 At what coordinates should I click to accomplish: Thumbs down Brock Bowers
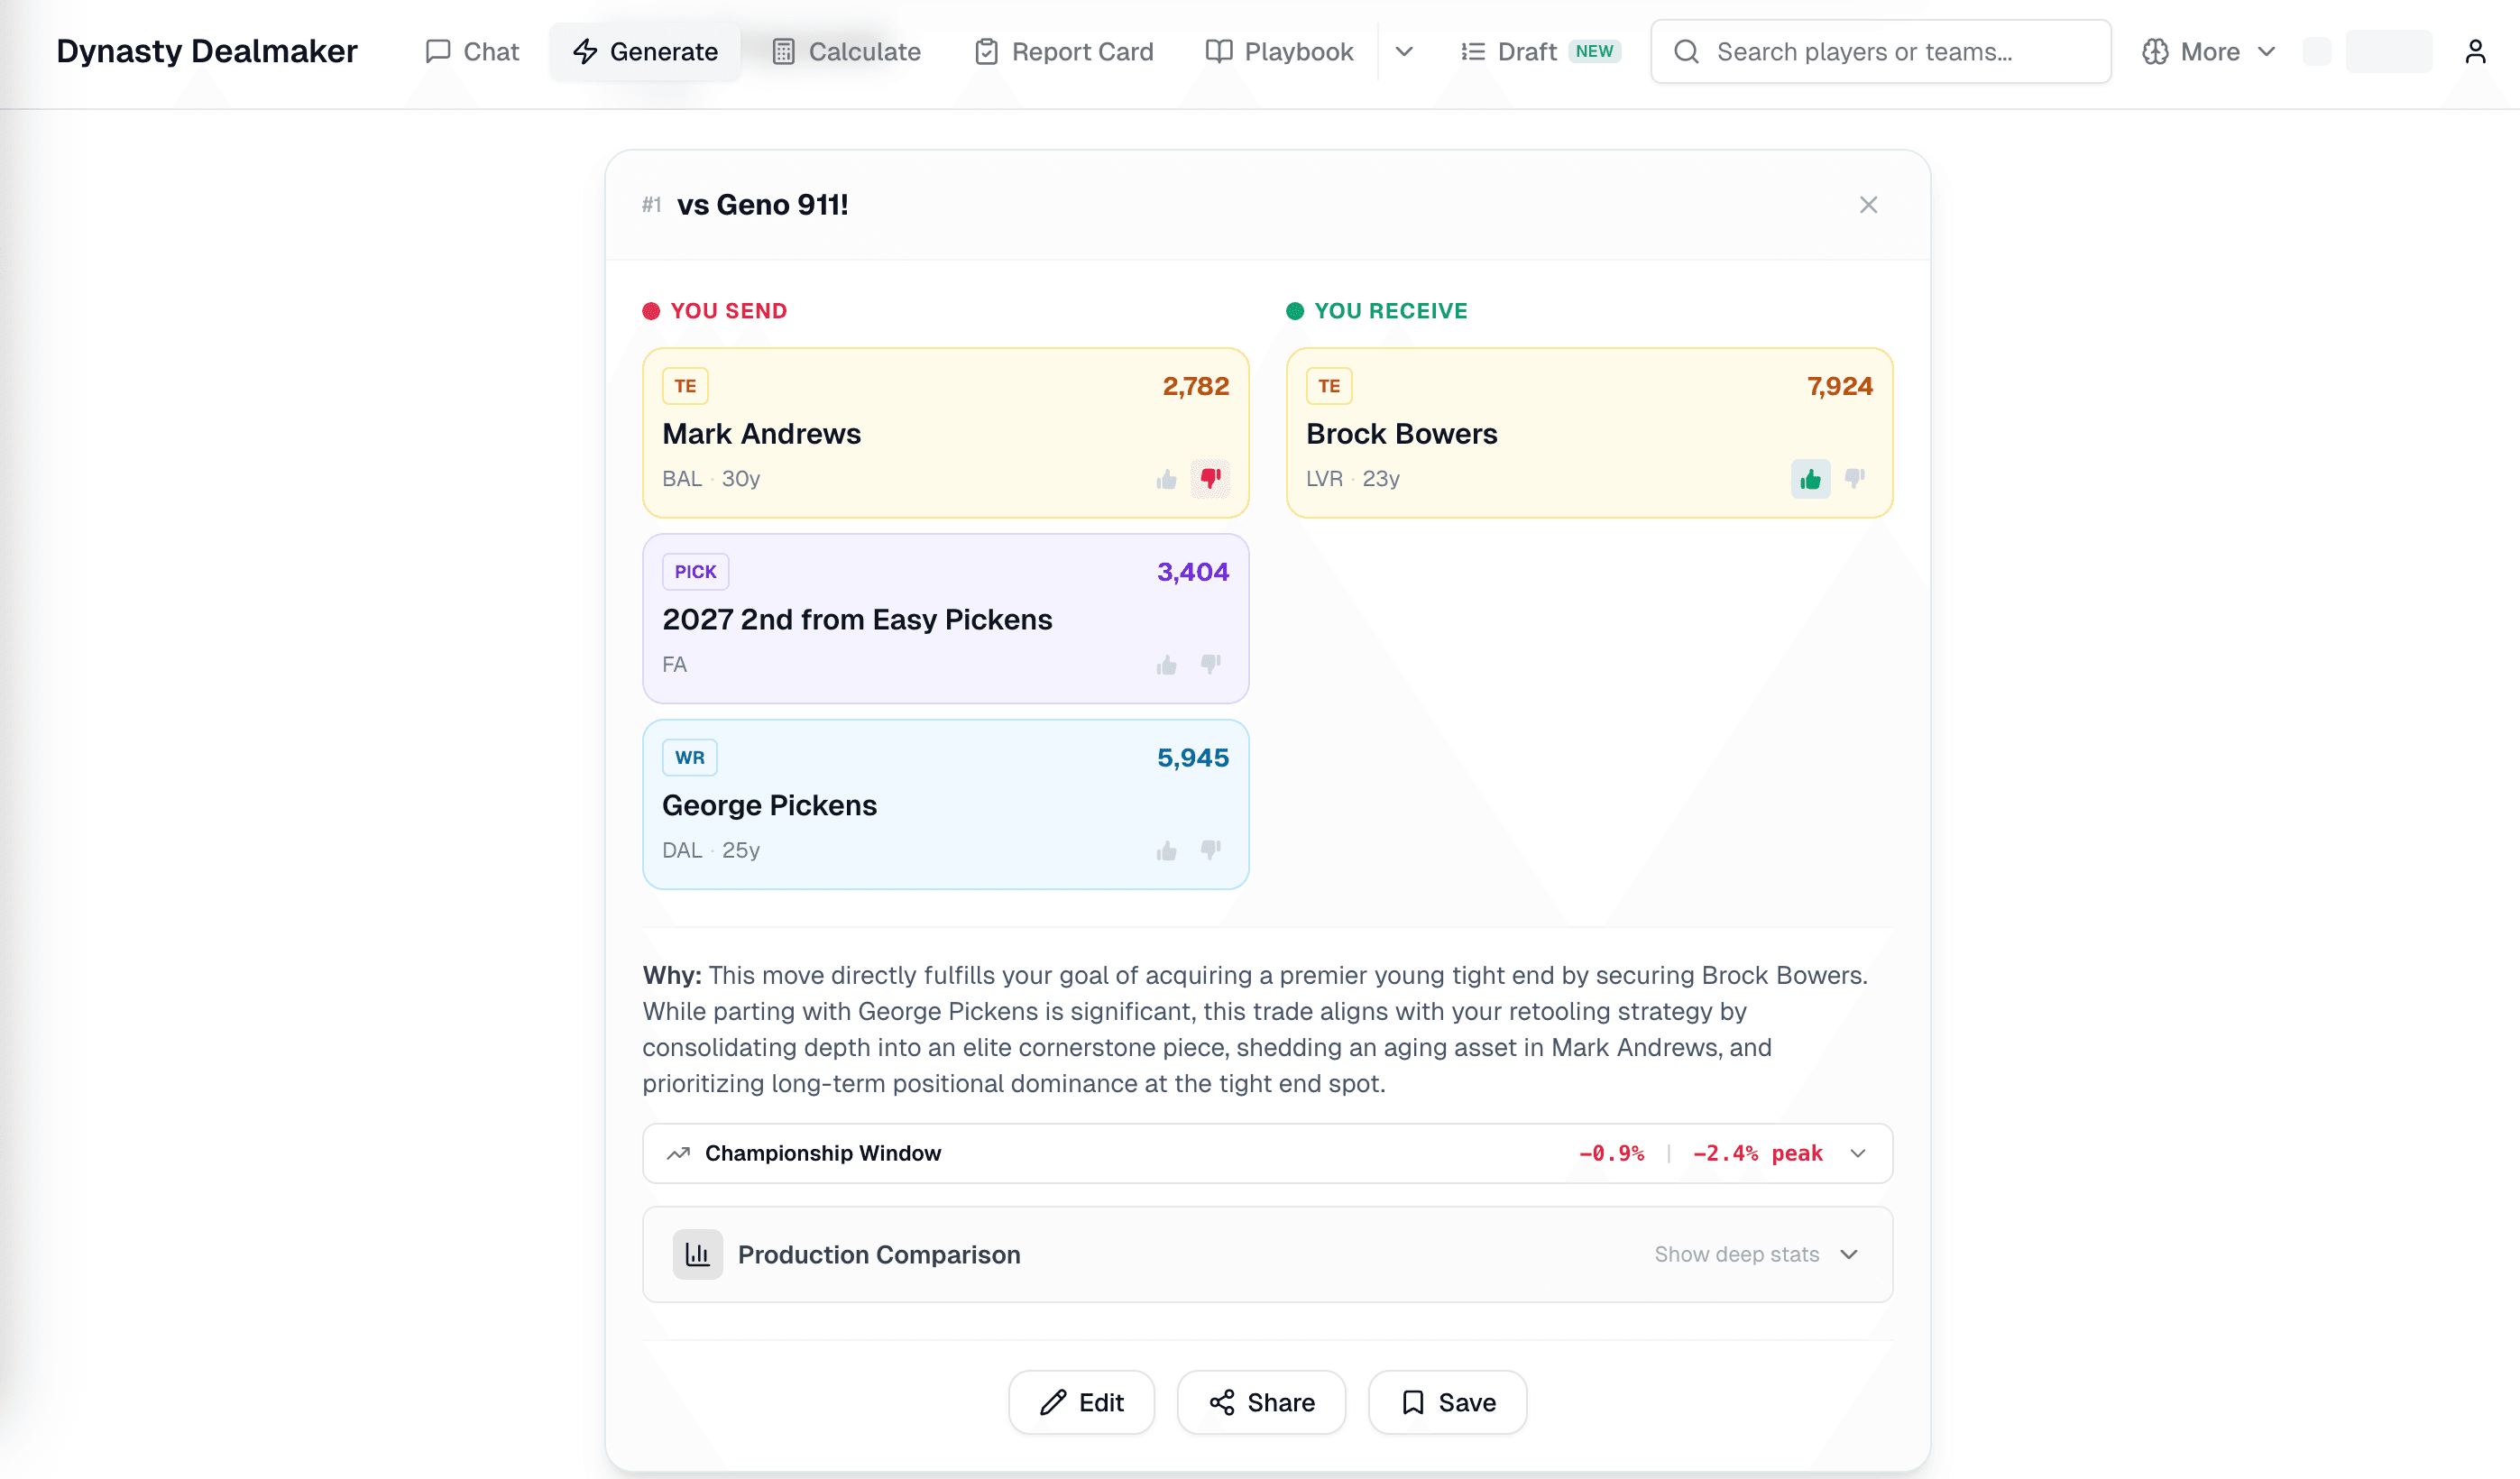[1854, 479]
